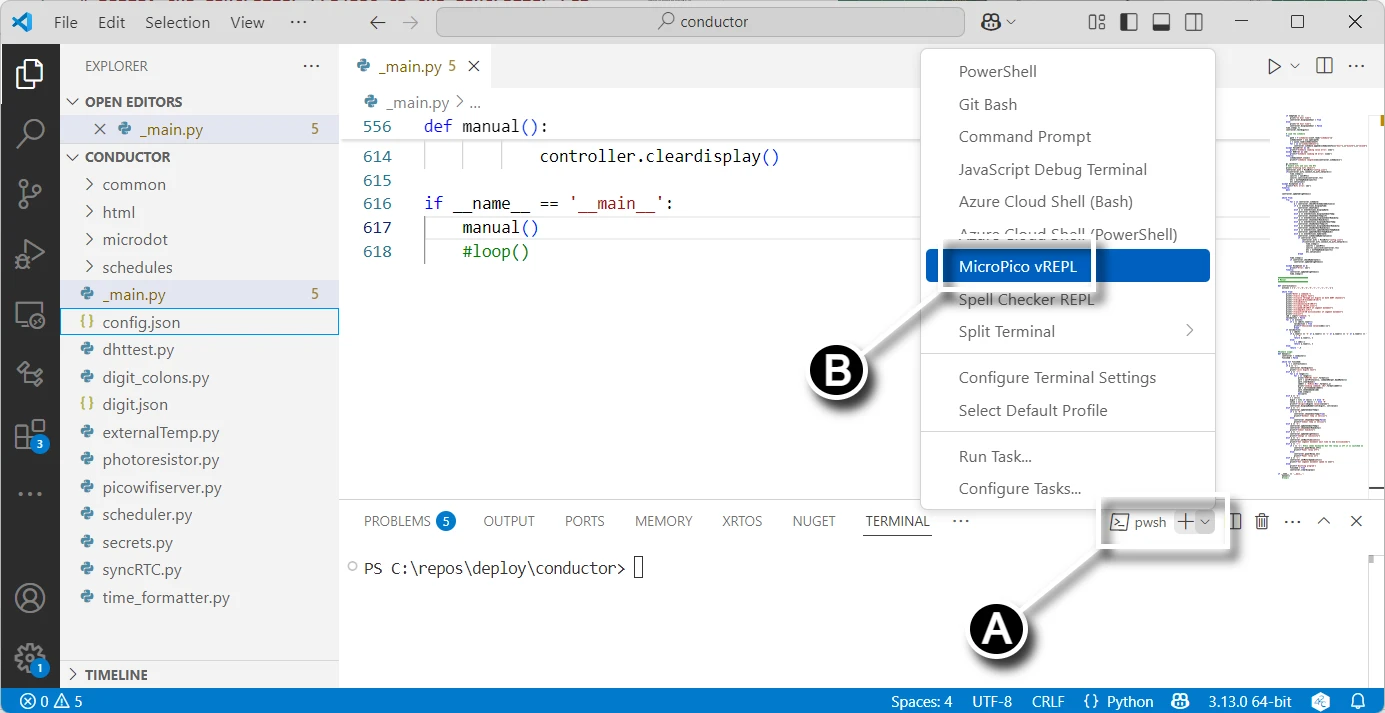Open Source Control view
1385x713 pixels.
tap(30, 194)
